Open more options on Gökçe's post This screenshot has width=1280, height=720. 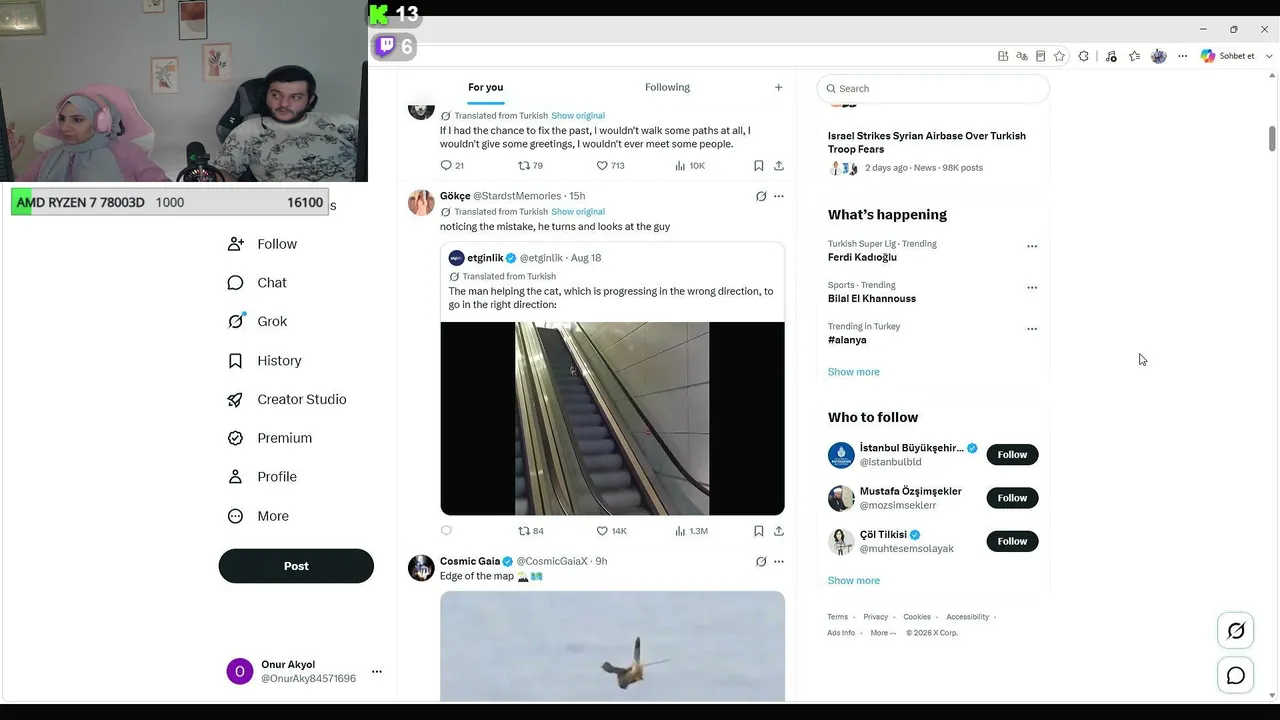point(779,196)
